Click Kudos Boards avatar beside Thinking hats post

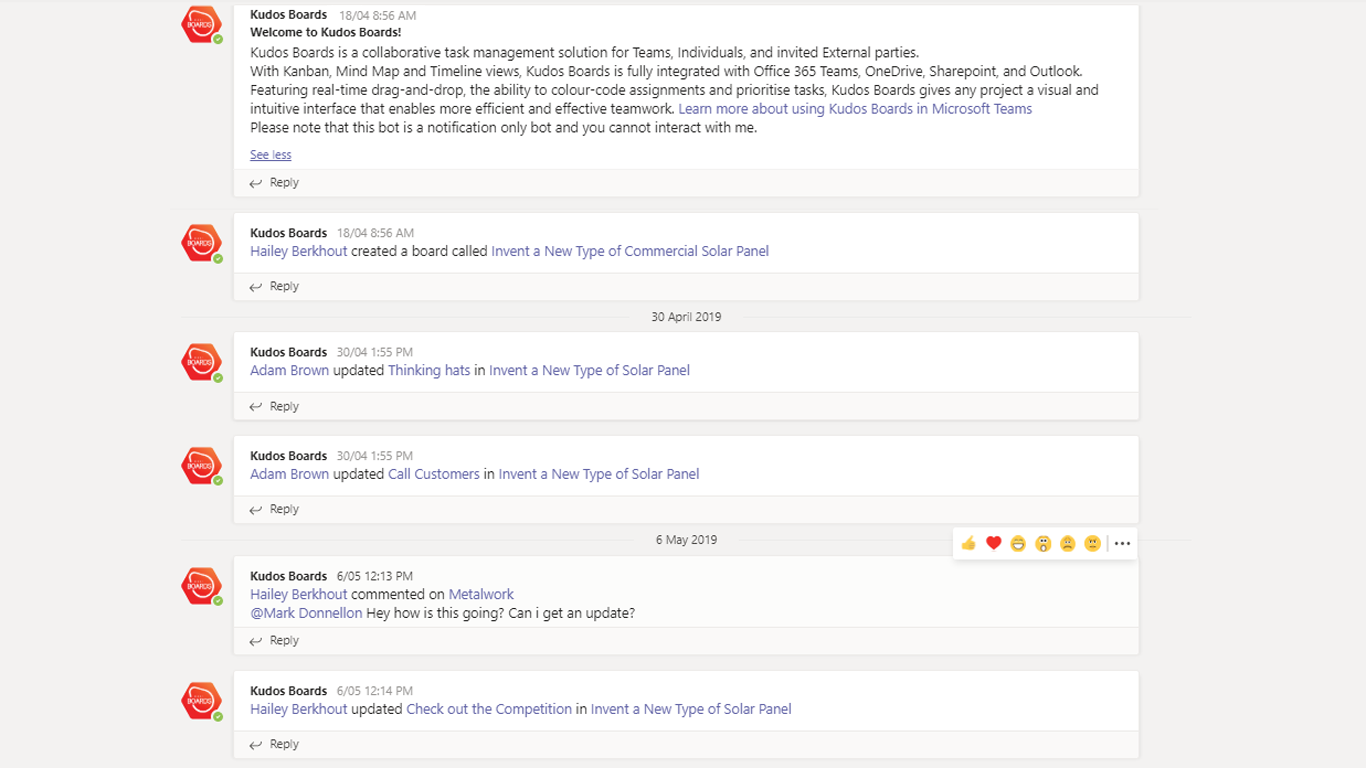coord(201,363)
